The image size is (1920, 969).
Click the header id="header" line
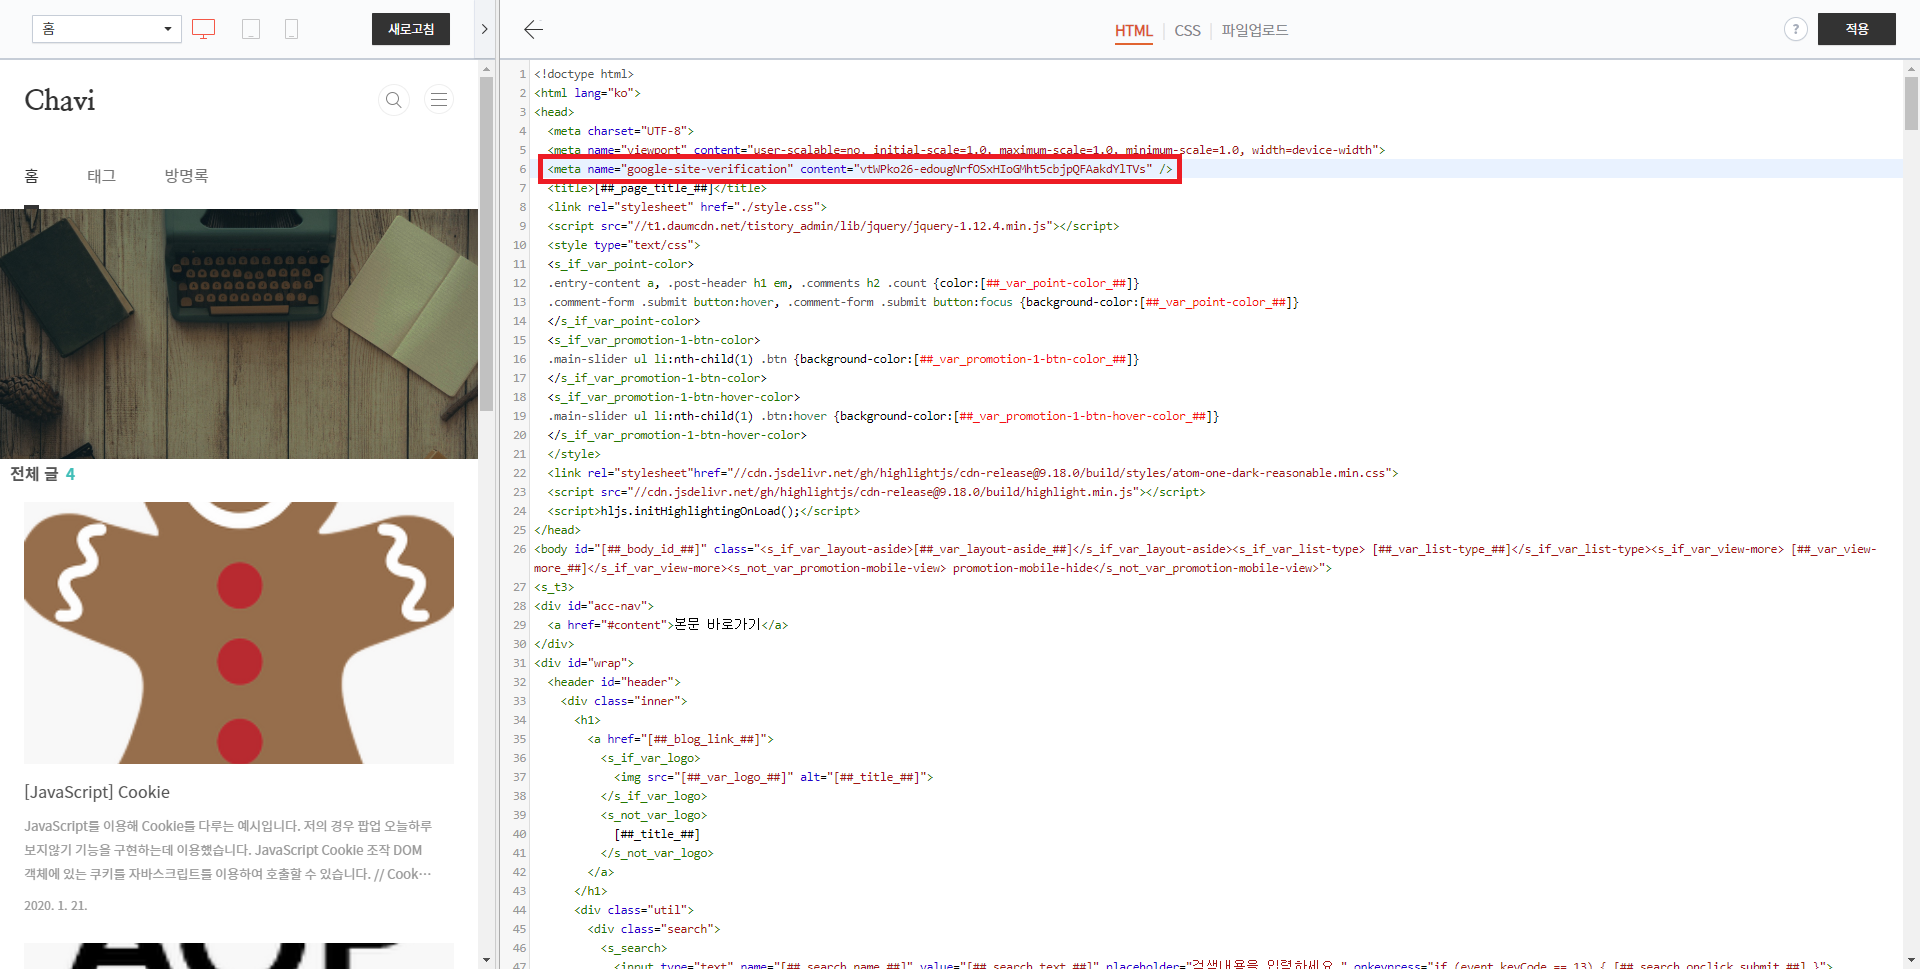click(614, 682)
